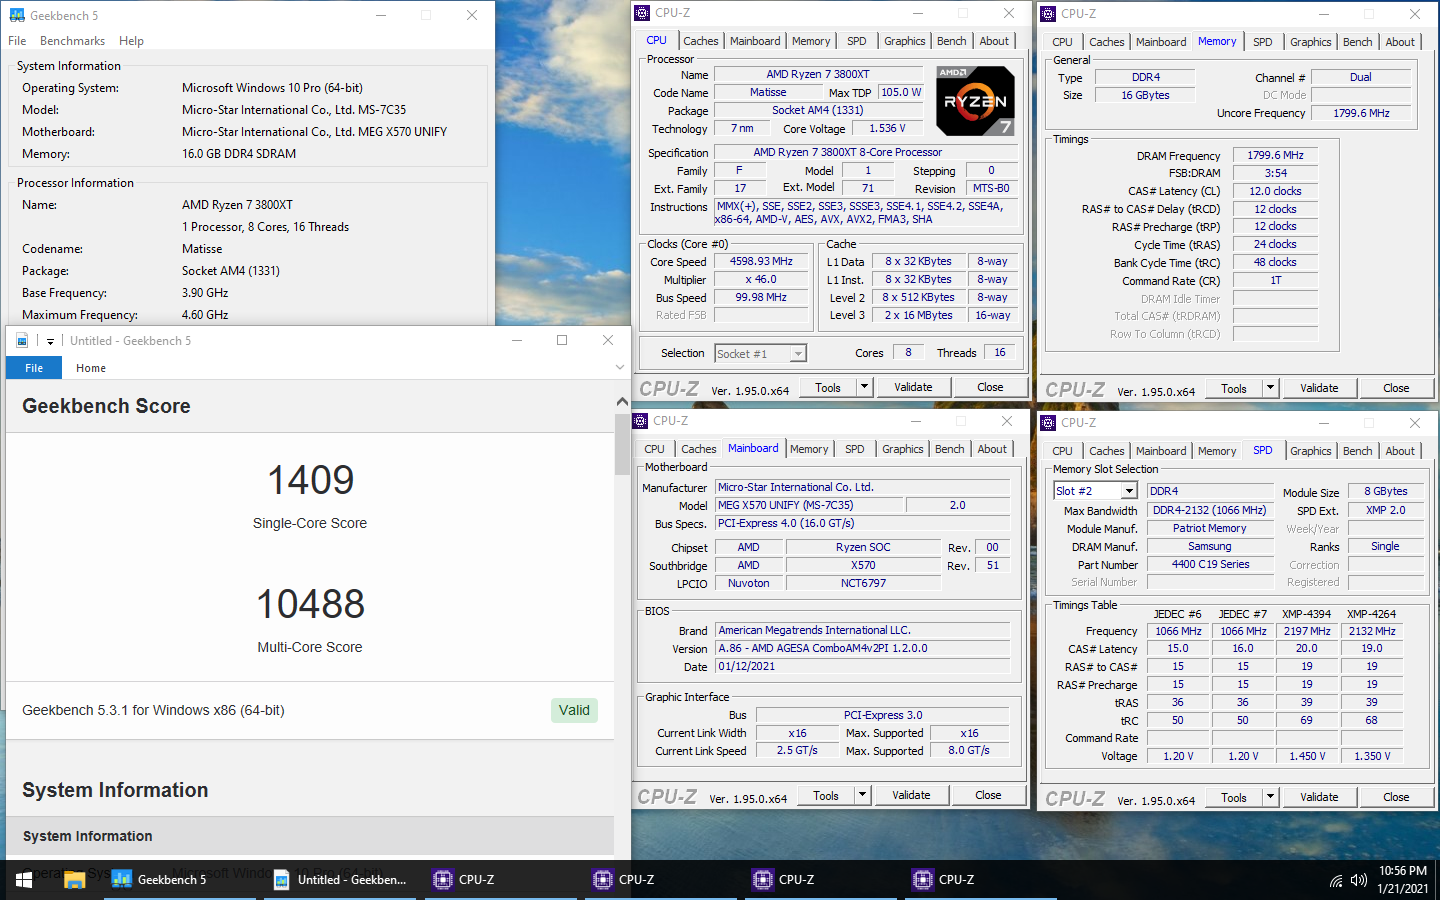Image resolution: width=1440 pixels, height=900 pixels.
Task: Click Tools button in Memory window
Action: coord(1234,388)
